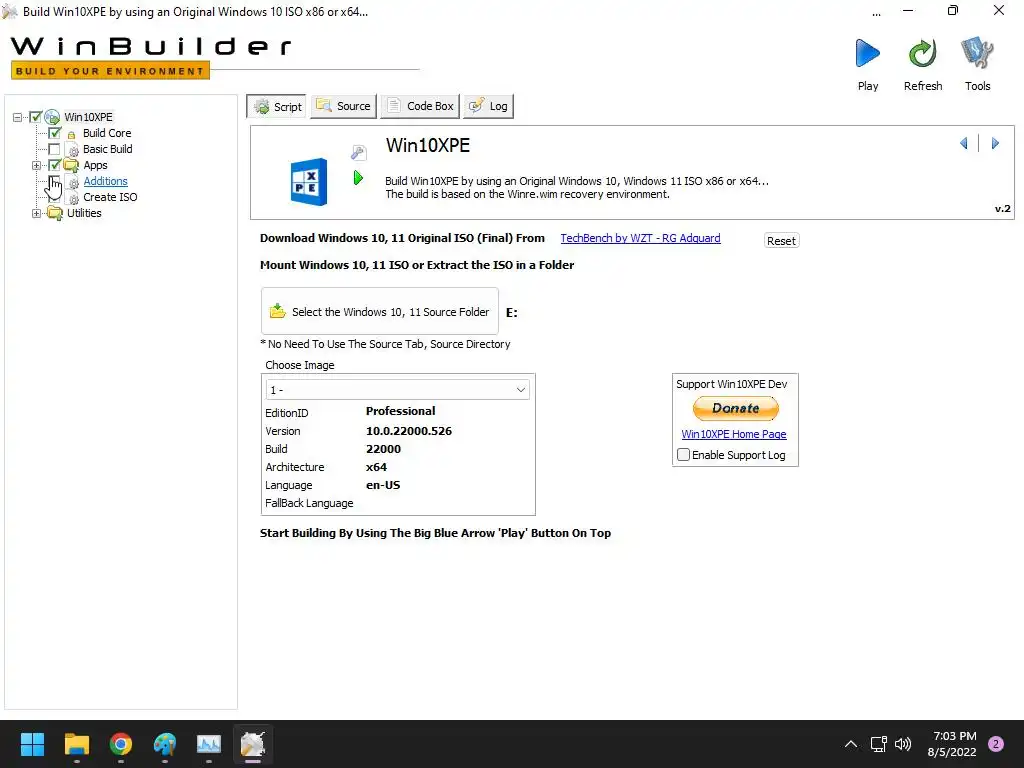1024x768 pixels.
Task: Click the Win10XPE blue logo image
Action: click(308, 182)
